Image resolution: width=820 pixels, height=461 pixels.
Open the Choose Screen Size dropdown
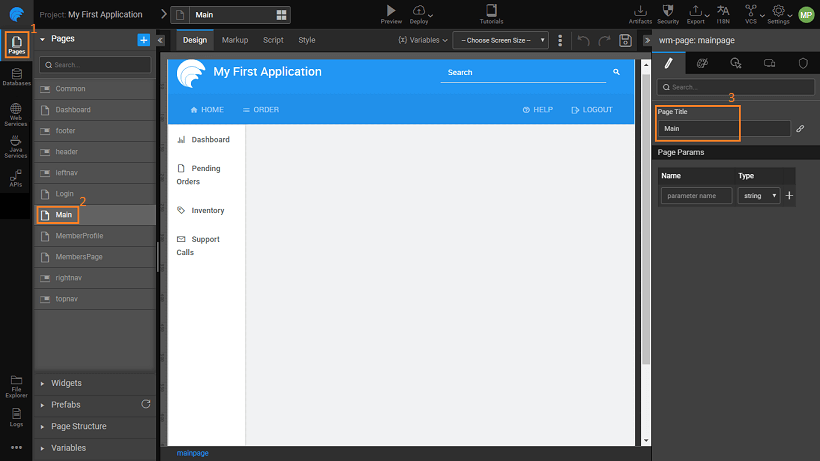tap(500, 40)
